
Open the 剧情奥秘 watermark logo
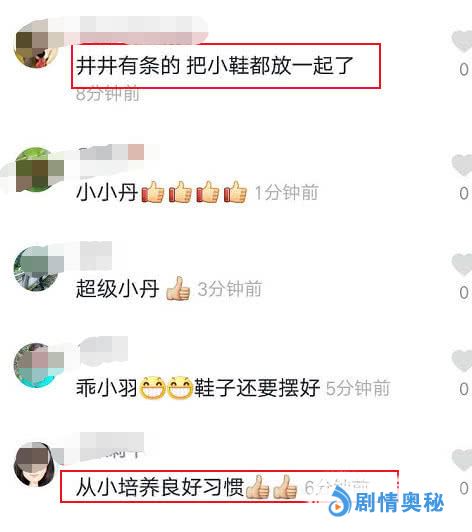coord(340,503)
